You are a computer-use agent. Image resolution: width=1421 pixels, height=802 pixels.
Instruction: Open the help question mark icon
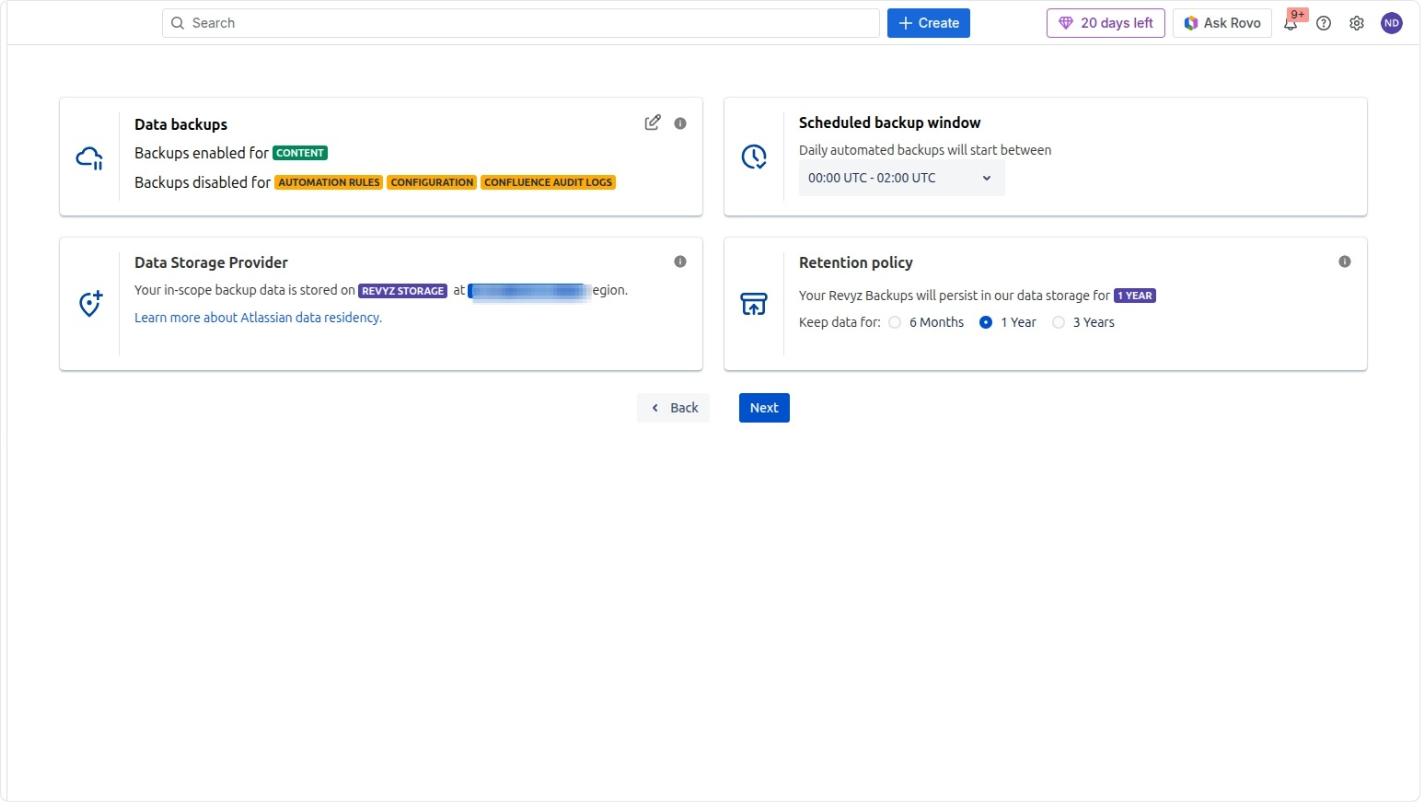[1323, 23]
